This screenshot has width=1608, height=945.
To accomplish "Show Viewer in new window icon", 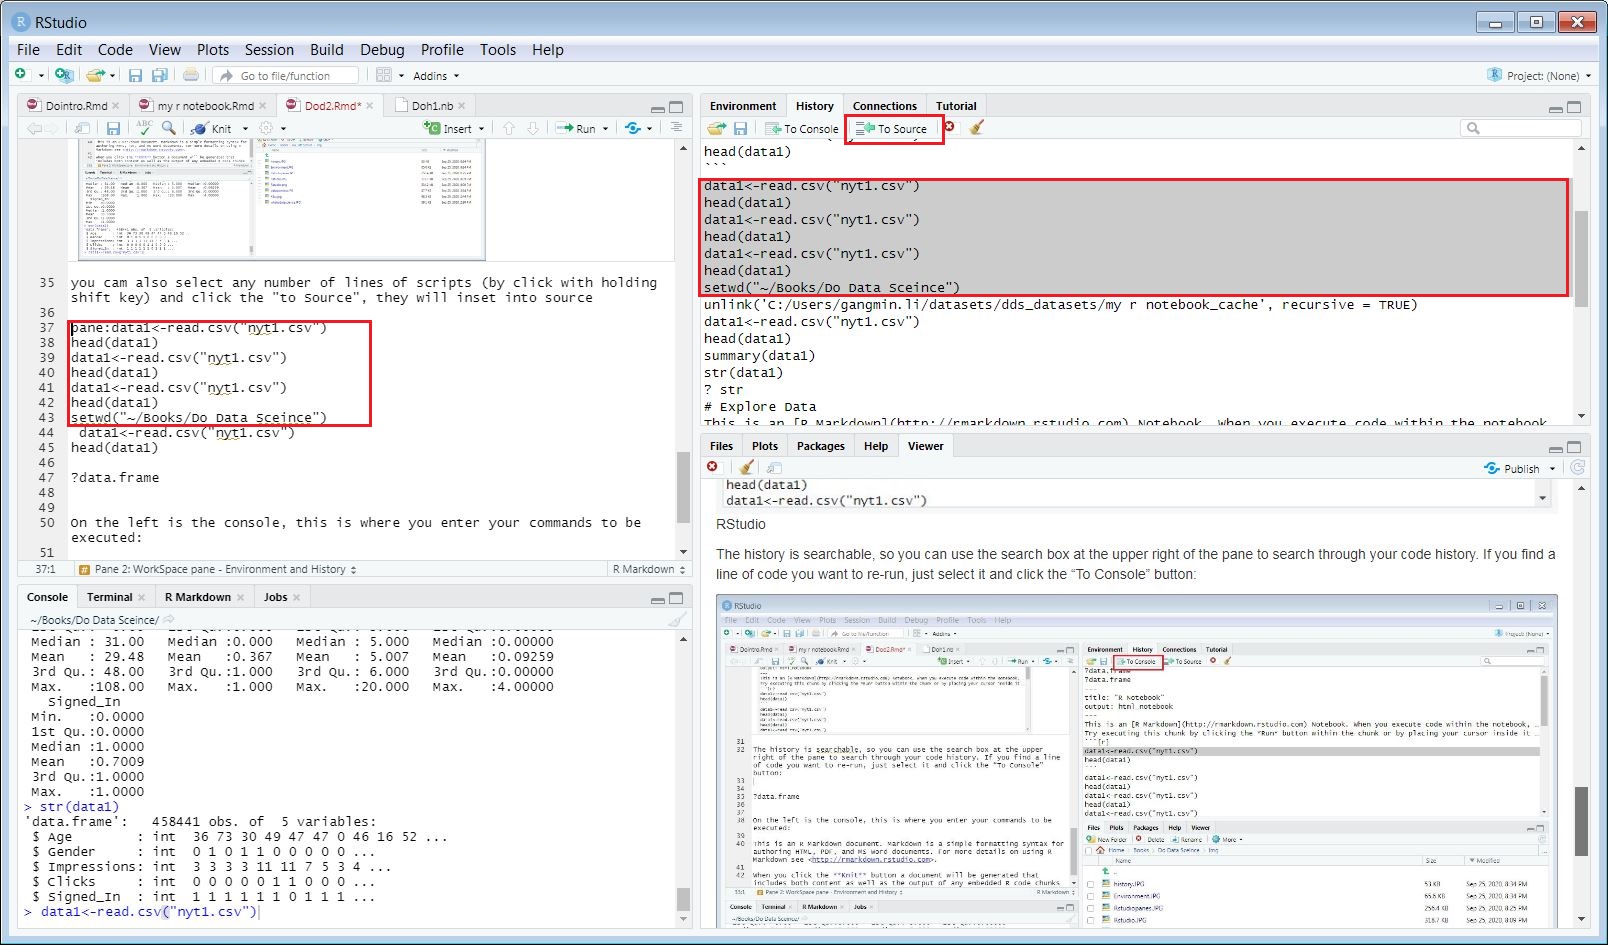I will [774, 468].
